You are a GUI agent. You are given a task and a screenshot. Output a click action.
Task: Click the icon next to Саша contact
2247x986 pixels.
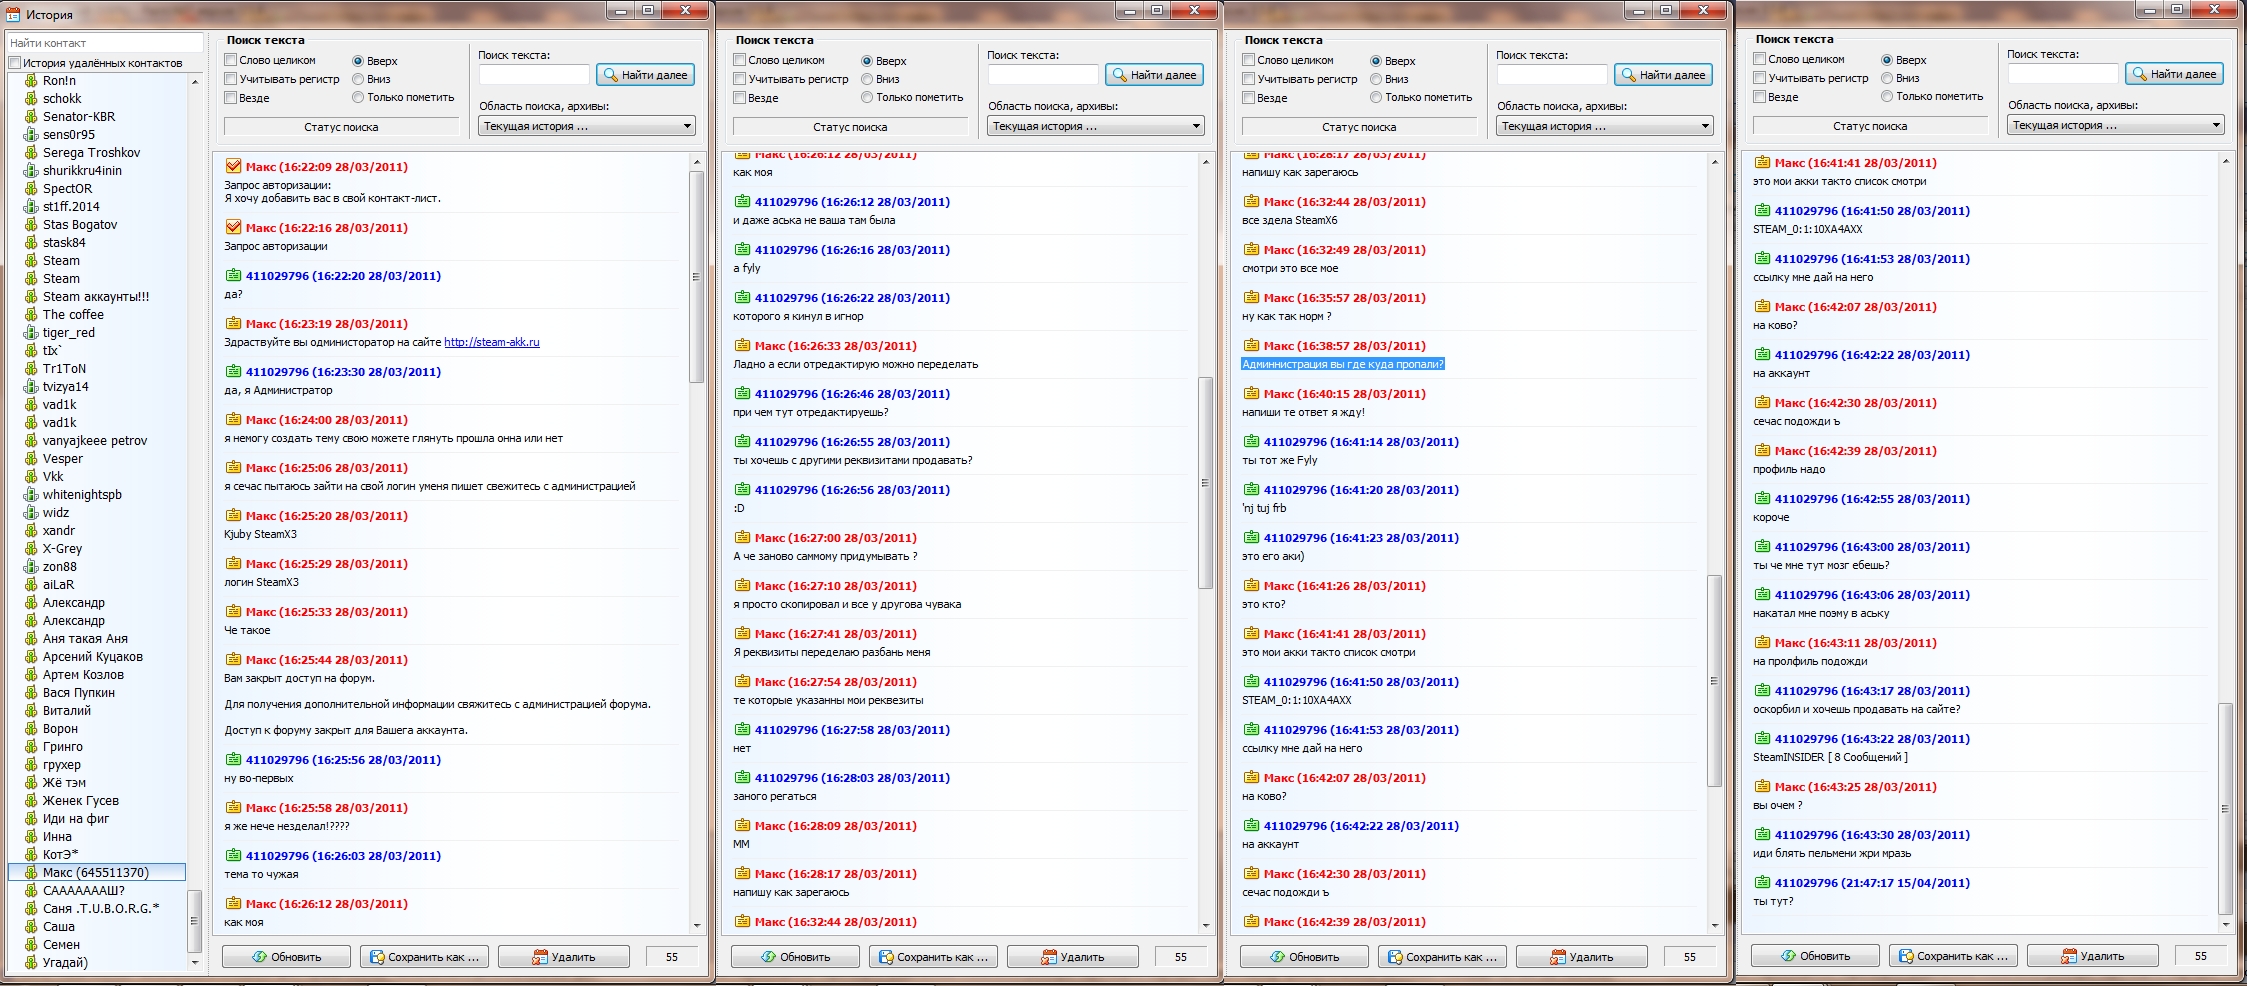31,927
